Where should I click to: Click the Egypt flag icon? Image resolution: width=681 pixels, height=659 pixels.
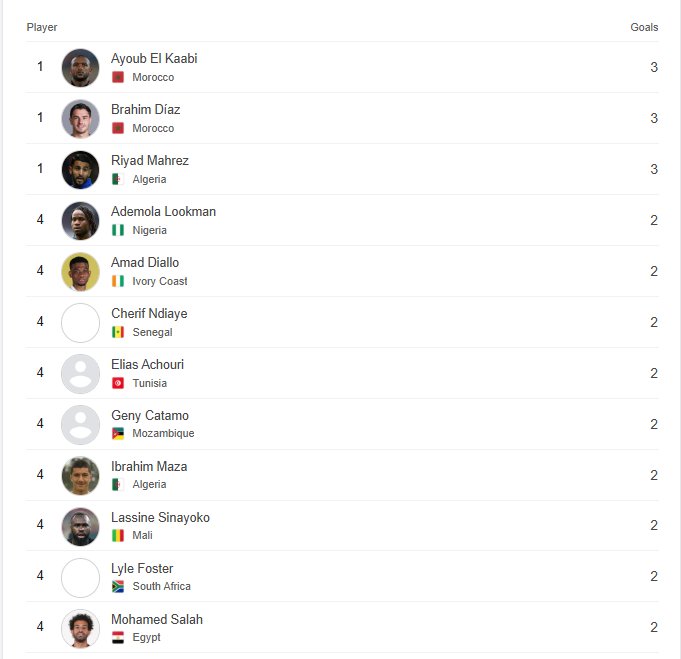tap(118, 638)
